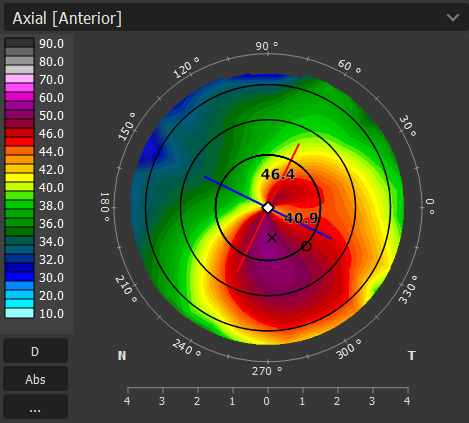Click the black X marker on map
This screenshot has height=423, width=469.
[272, 238]
